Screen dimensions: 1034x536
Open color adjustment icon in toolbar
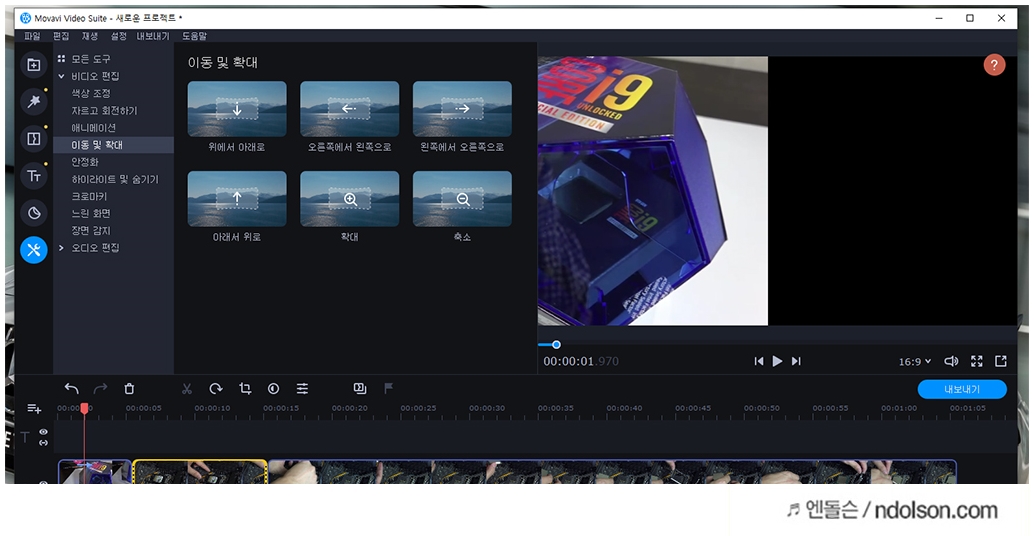point(274,389)
